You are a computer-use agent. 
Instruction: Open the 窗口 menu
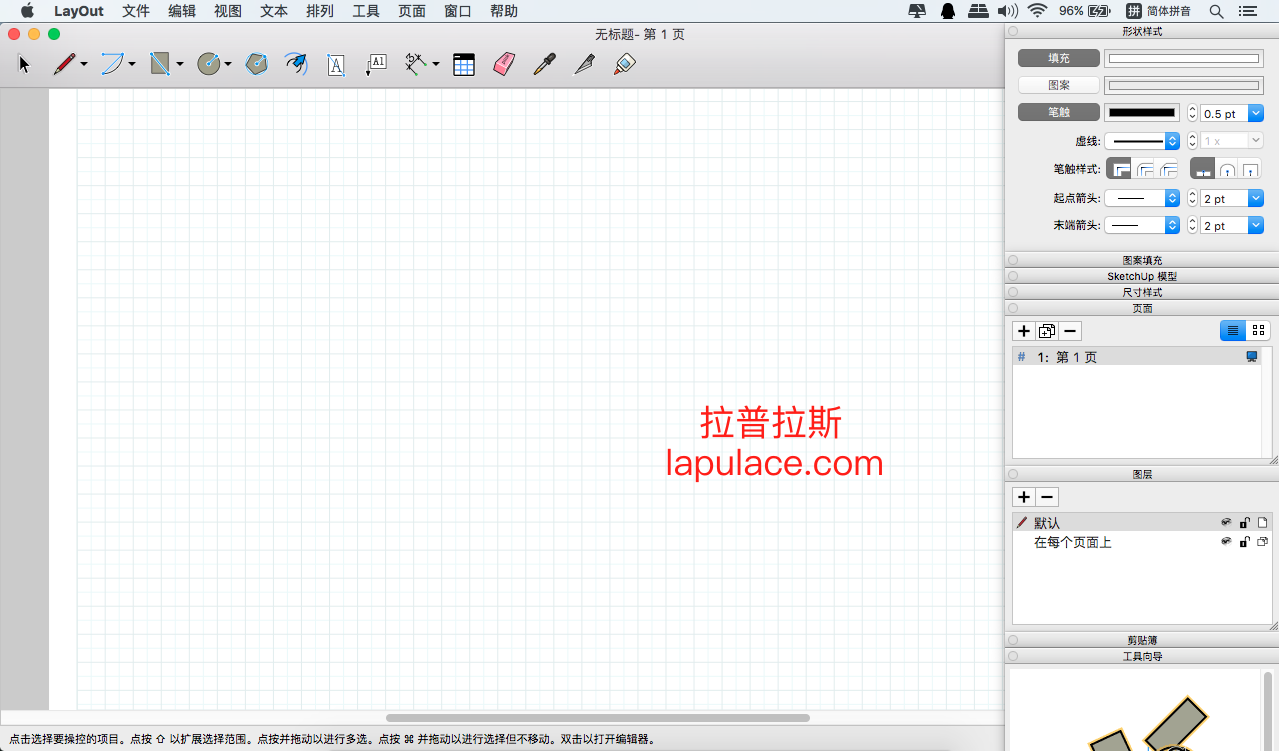point(458,11)
